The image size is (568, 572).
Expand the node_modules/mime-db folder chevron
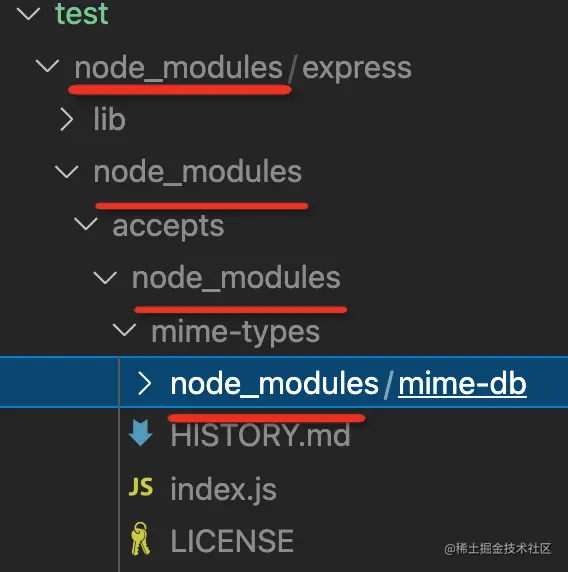(x=145, y=384)
